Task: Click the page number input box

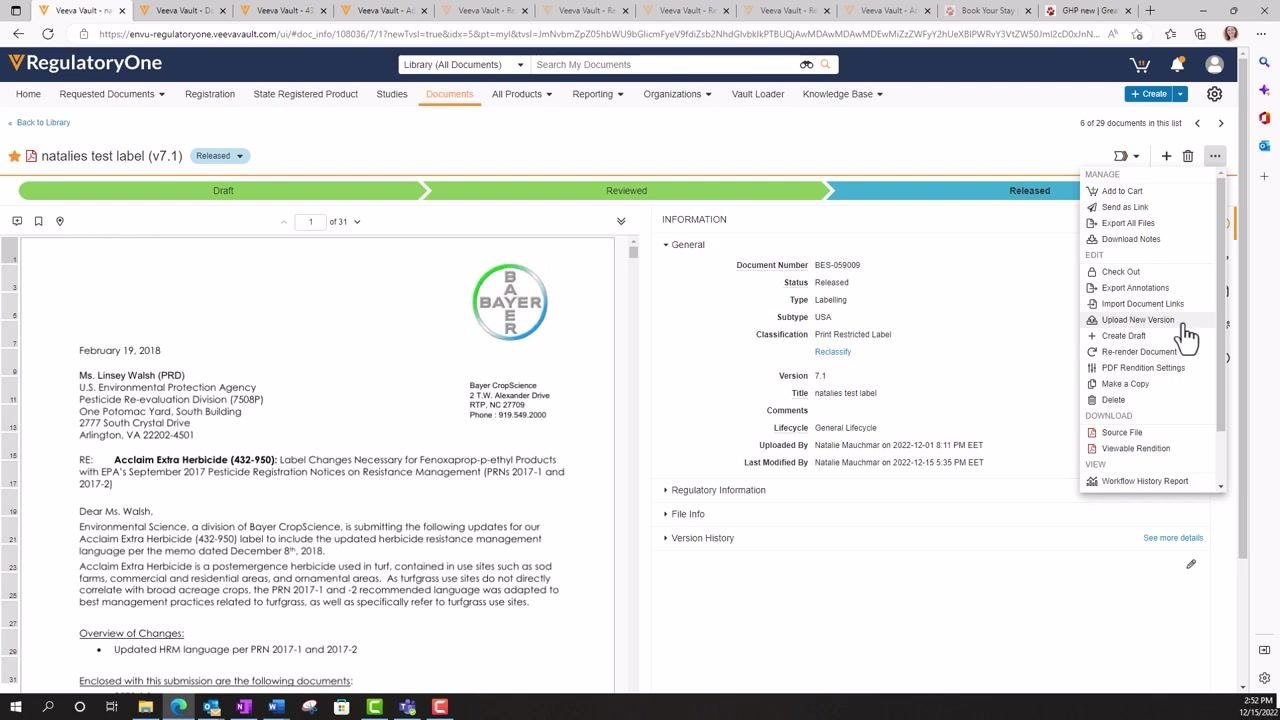Action: pos(310,221)
